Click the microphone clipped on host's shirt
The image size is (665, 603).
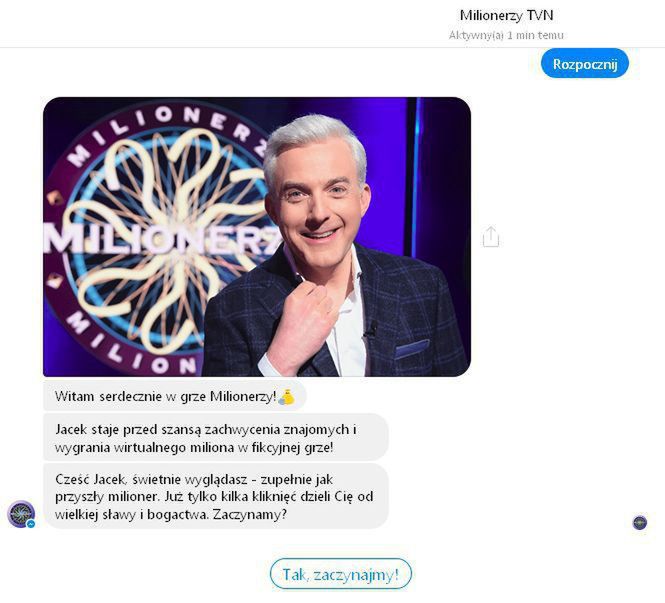coord(370,329)
